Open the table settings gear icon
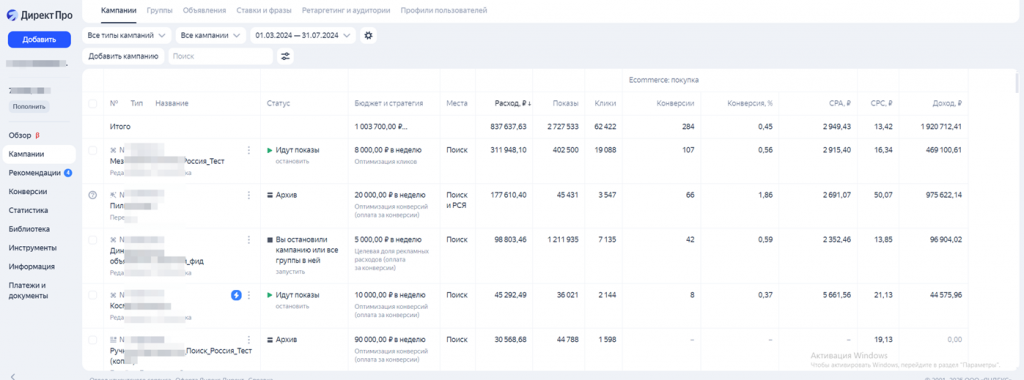The image size is (1024, 380). click(368, 35)
